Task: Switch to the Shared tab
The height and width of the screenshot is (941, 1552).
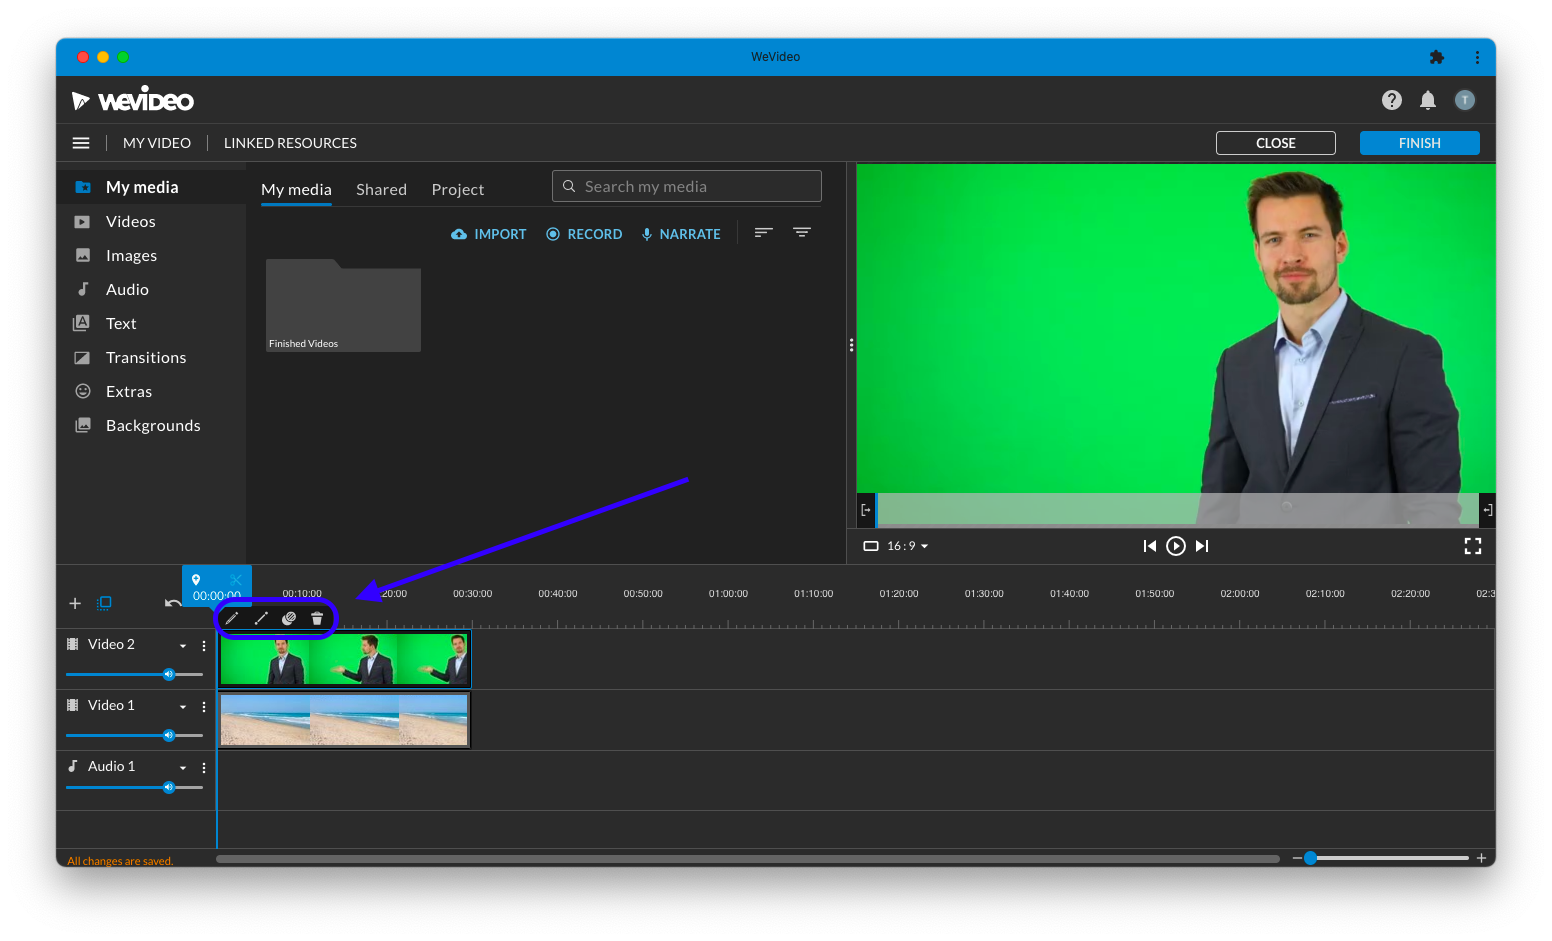Action: coord(382,189)
